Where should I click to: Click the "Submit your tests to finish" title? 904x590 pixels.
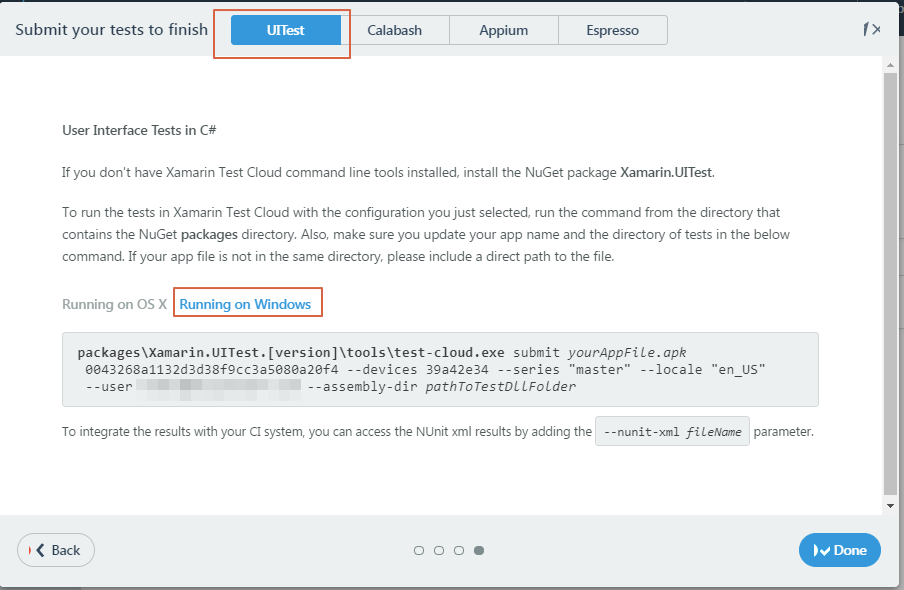(x=111, y=29)
